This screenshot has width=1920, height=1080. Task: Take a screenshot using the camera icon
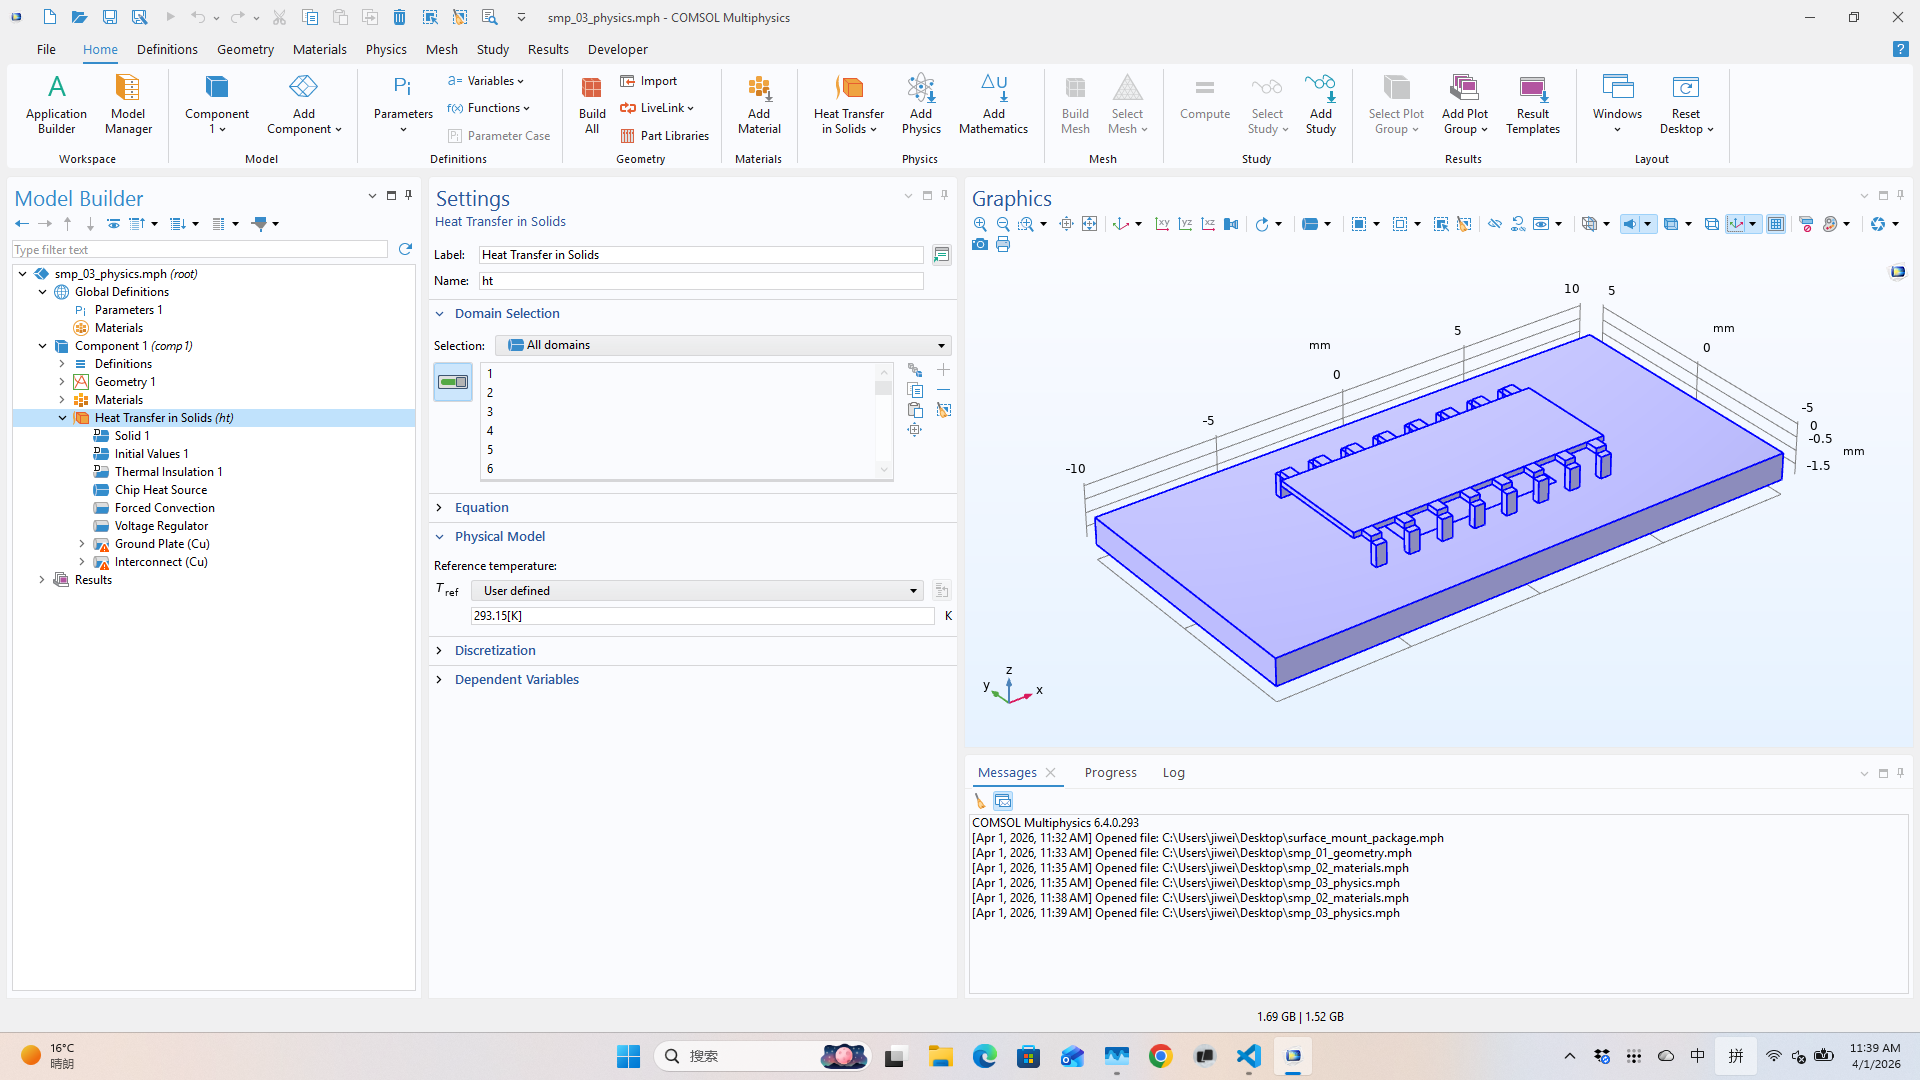pyautogui.click(x=980, y=245)
